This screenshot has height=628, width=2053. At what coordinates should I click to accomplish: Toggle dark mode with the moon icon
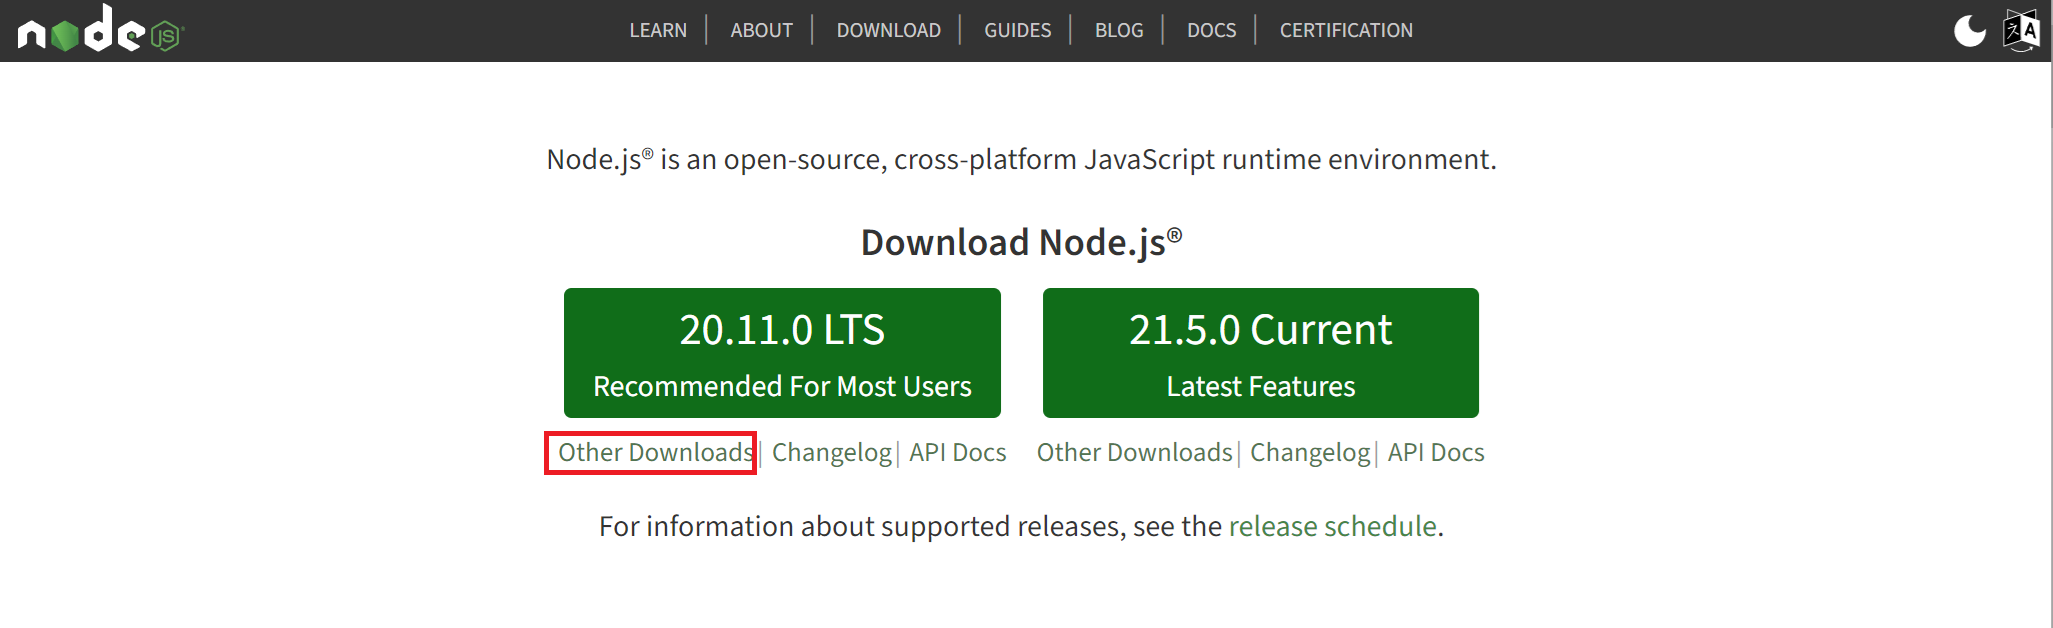(1970, 30)
